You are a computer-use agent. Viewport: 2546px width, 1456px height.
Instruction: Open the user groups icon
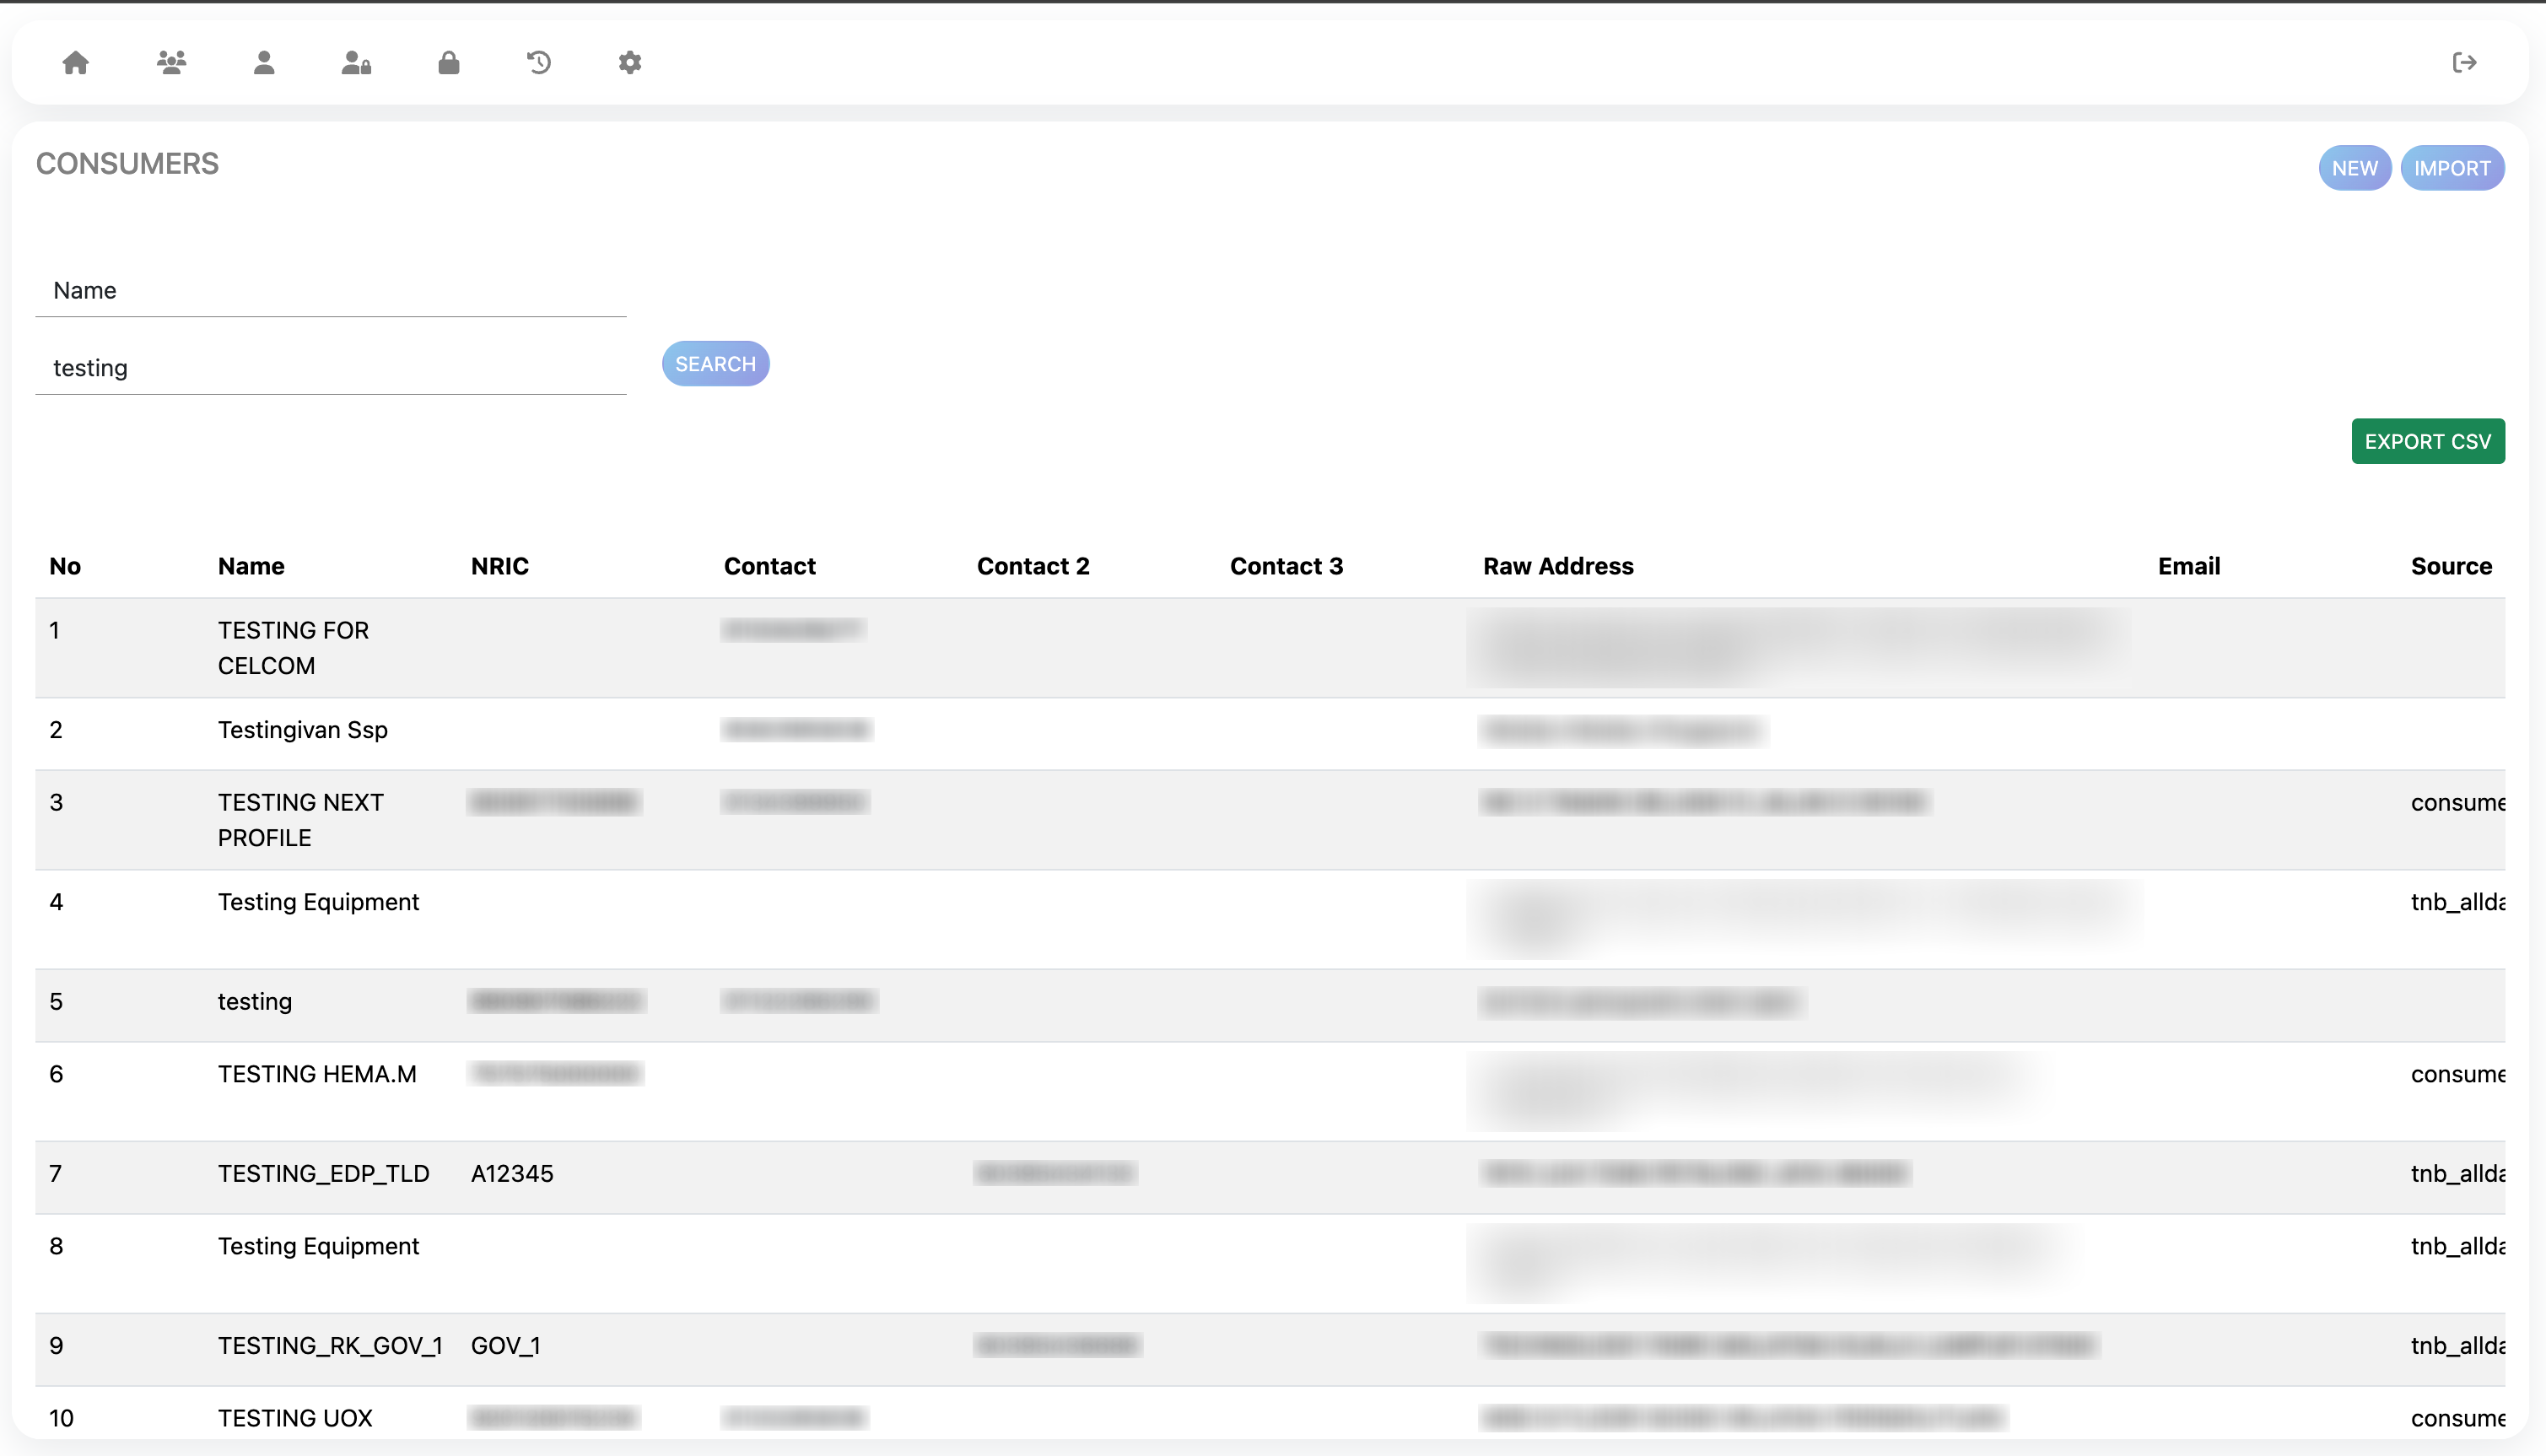coord(171,63)
